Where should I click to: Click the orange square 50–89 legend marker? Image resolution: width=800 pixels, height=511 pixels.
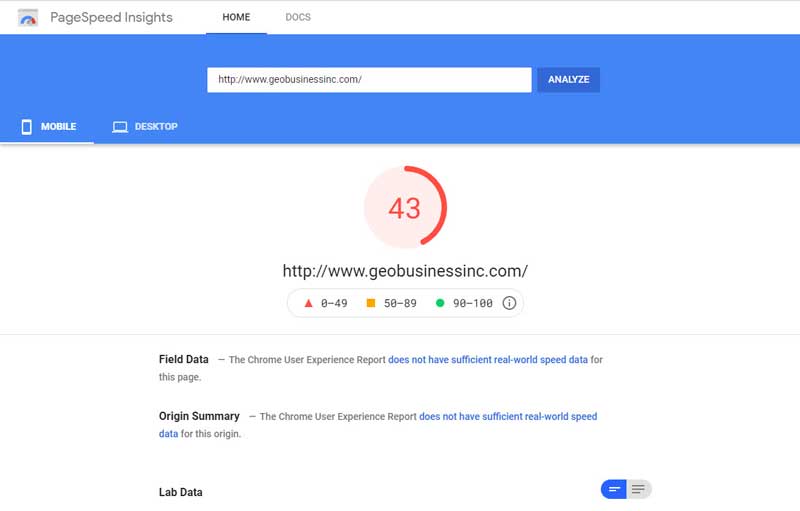pos(371,303)
